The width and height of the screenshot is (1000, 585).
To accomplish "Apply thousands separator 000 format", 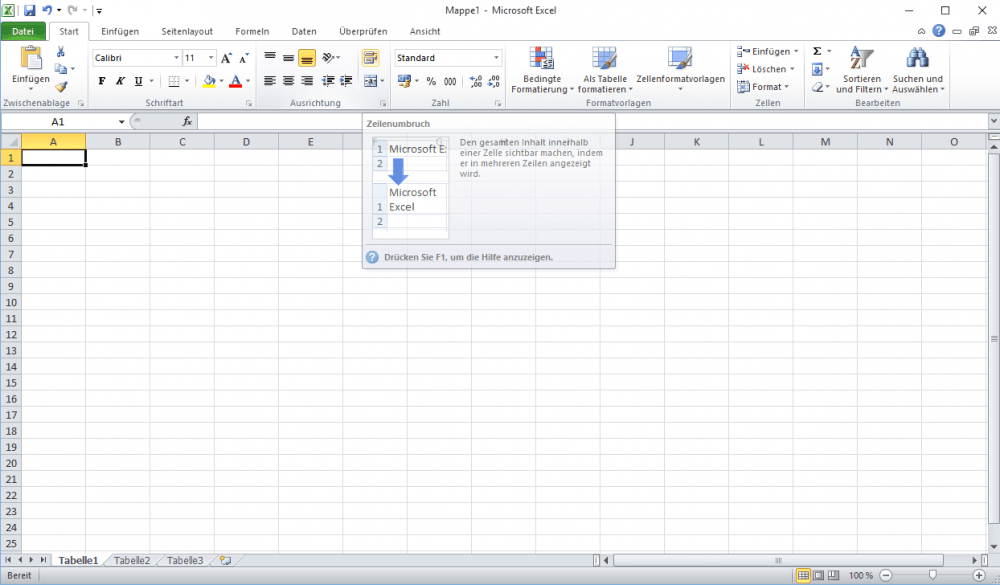I will (x=450, y=81).
